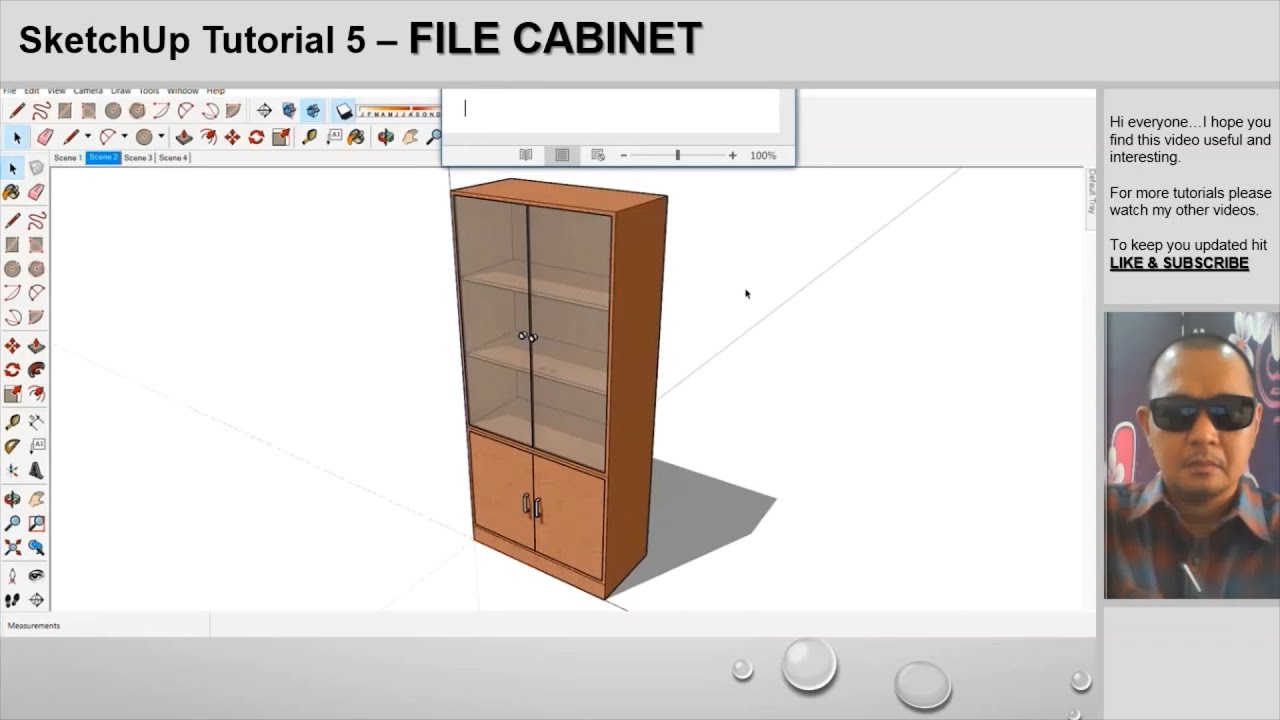The image size is (1280, 720).
Task: Select the Rotate tool in second toolbar row
Action: coord(256,137)
